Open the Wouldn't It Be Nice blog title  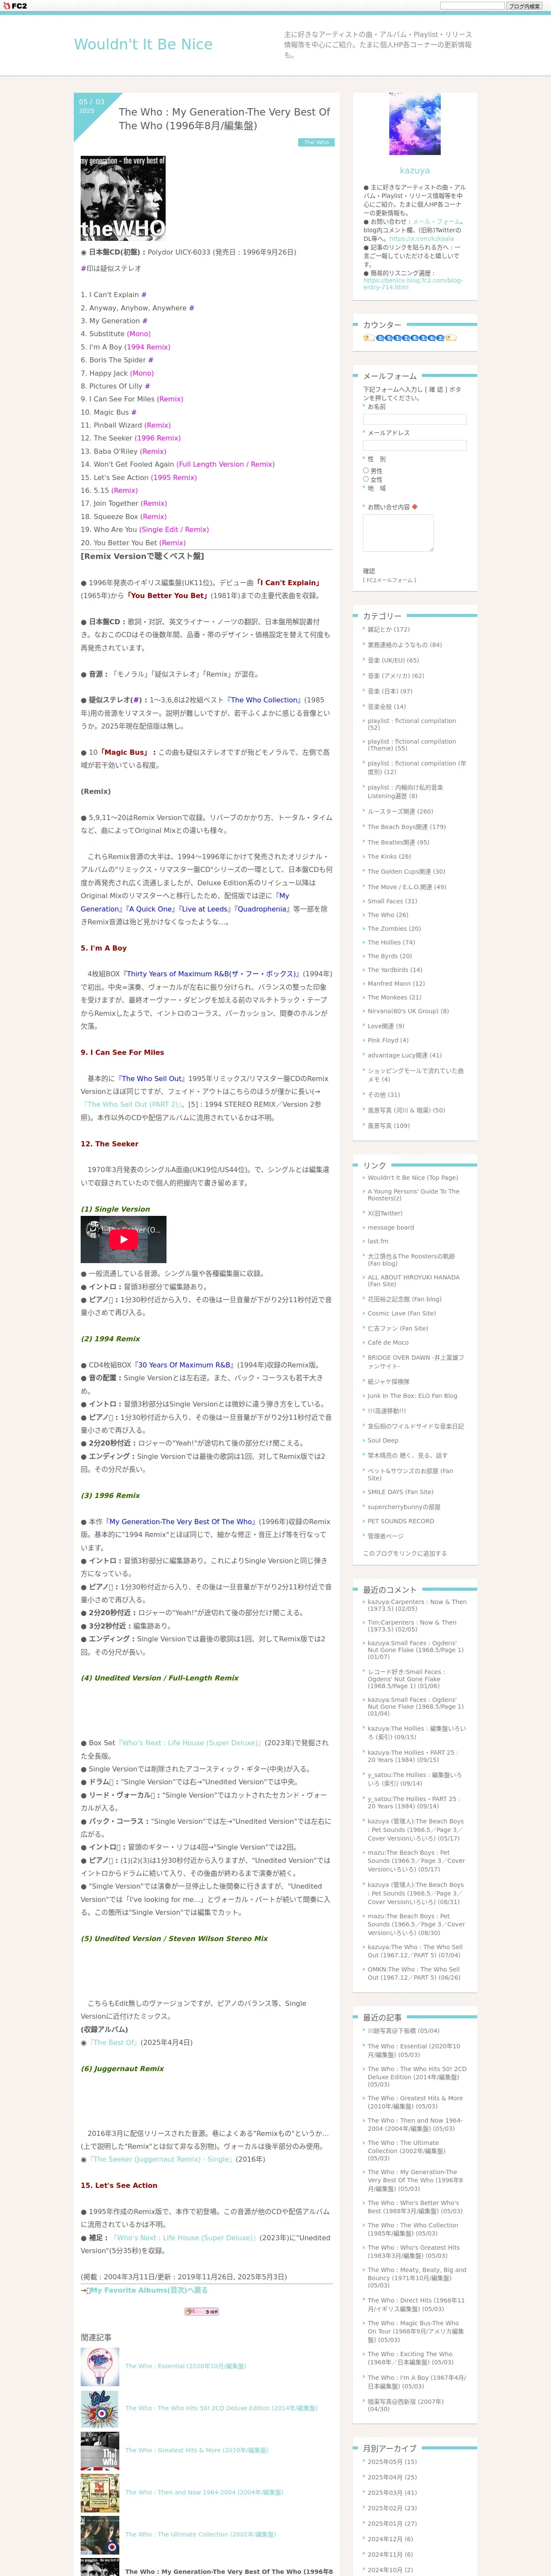[x=143, y=44]
